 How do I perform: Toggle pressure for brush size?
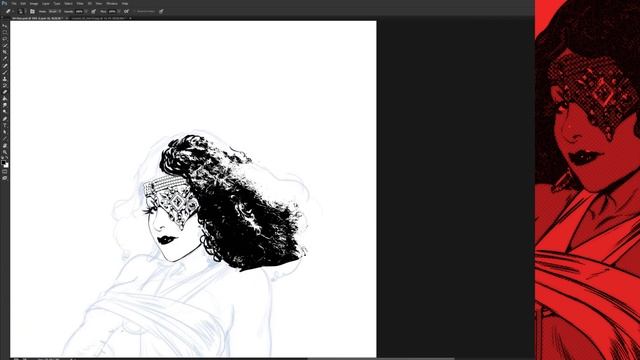pyautogui.click(x=161, y=11)
